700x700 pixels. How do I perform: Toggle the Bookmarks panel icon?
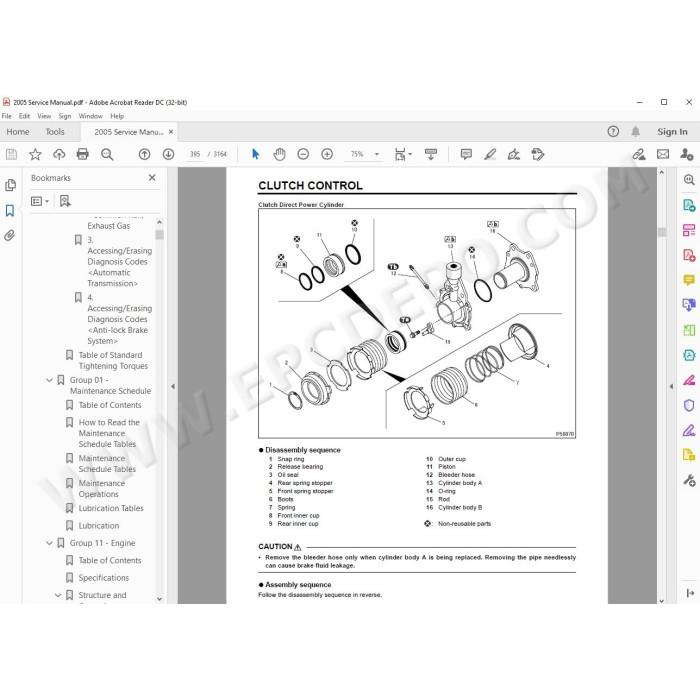10,210
